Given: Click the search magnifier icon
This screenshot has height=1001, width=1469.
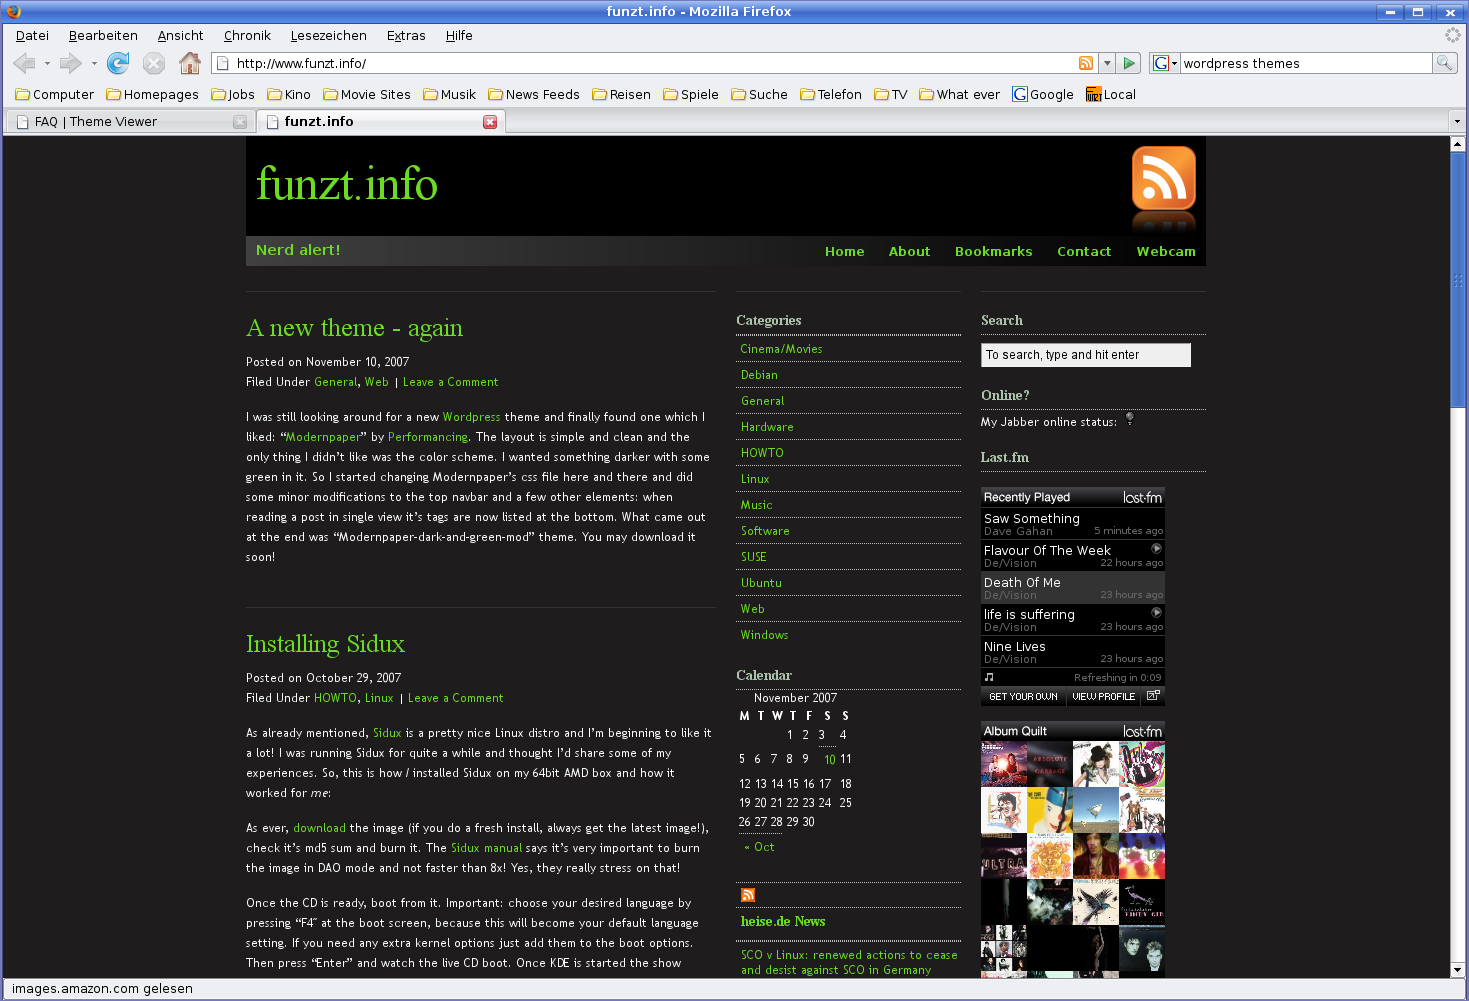Looking at the screenshot, I should pyautogui.click(x=1444, y=63).
